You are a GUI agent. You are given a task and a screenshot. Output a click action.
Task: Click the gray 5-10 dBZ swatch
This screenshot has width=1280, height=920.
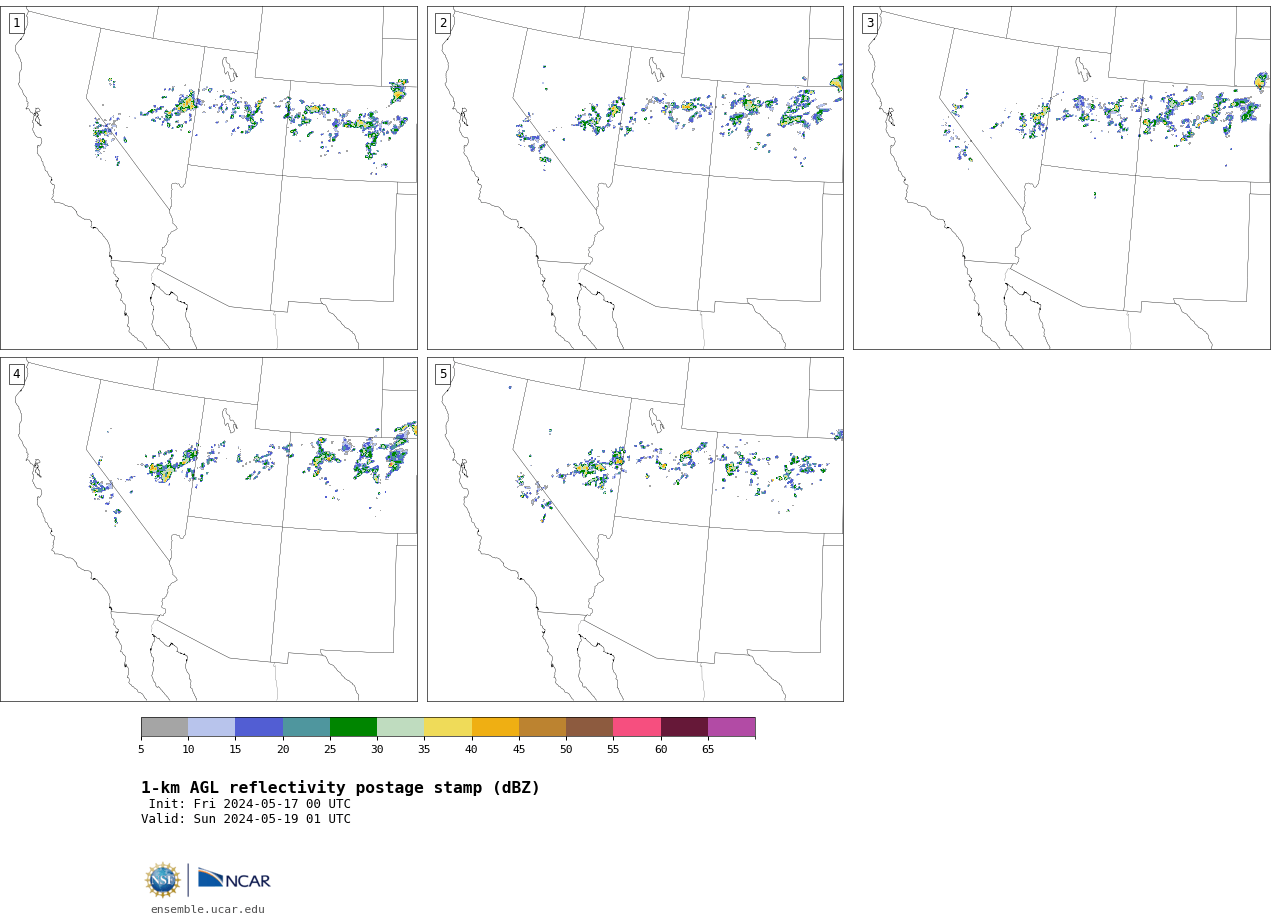click(164, 727)
